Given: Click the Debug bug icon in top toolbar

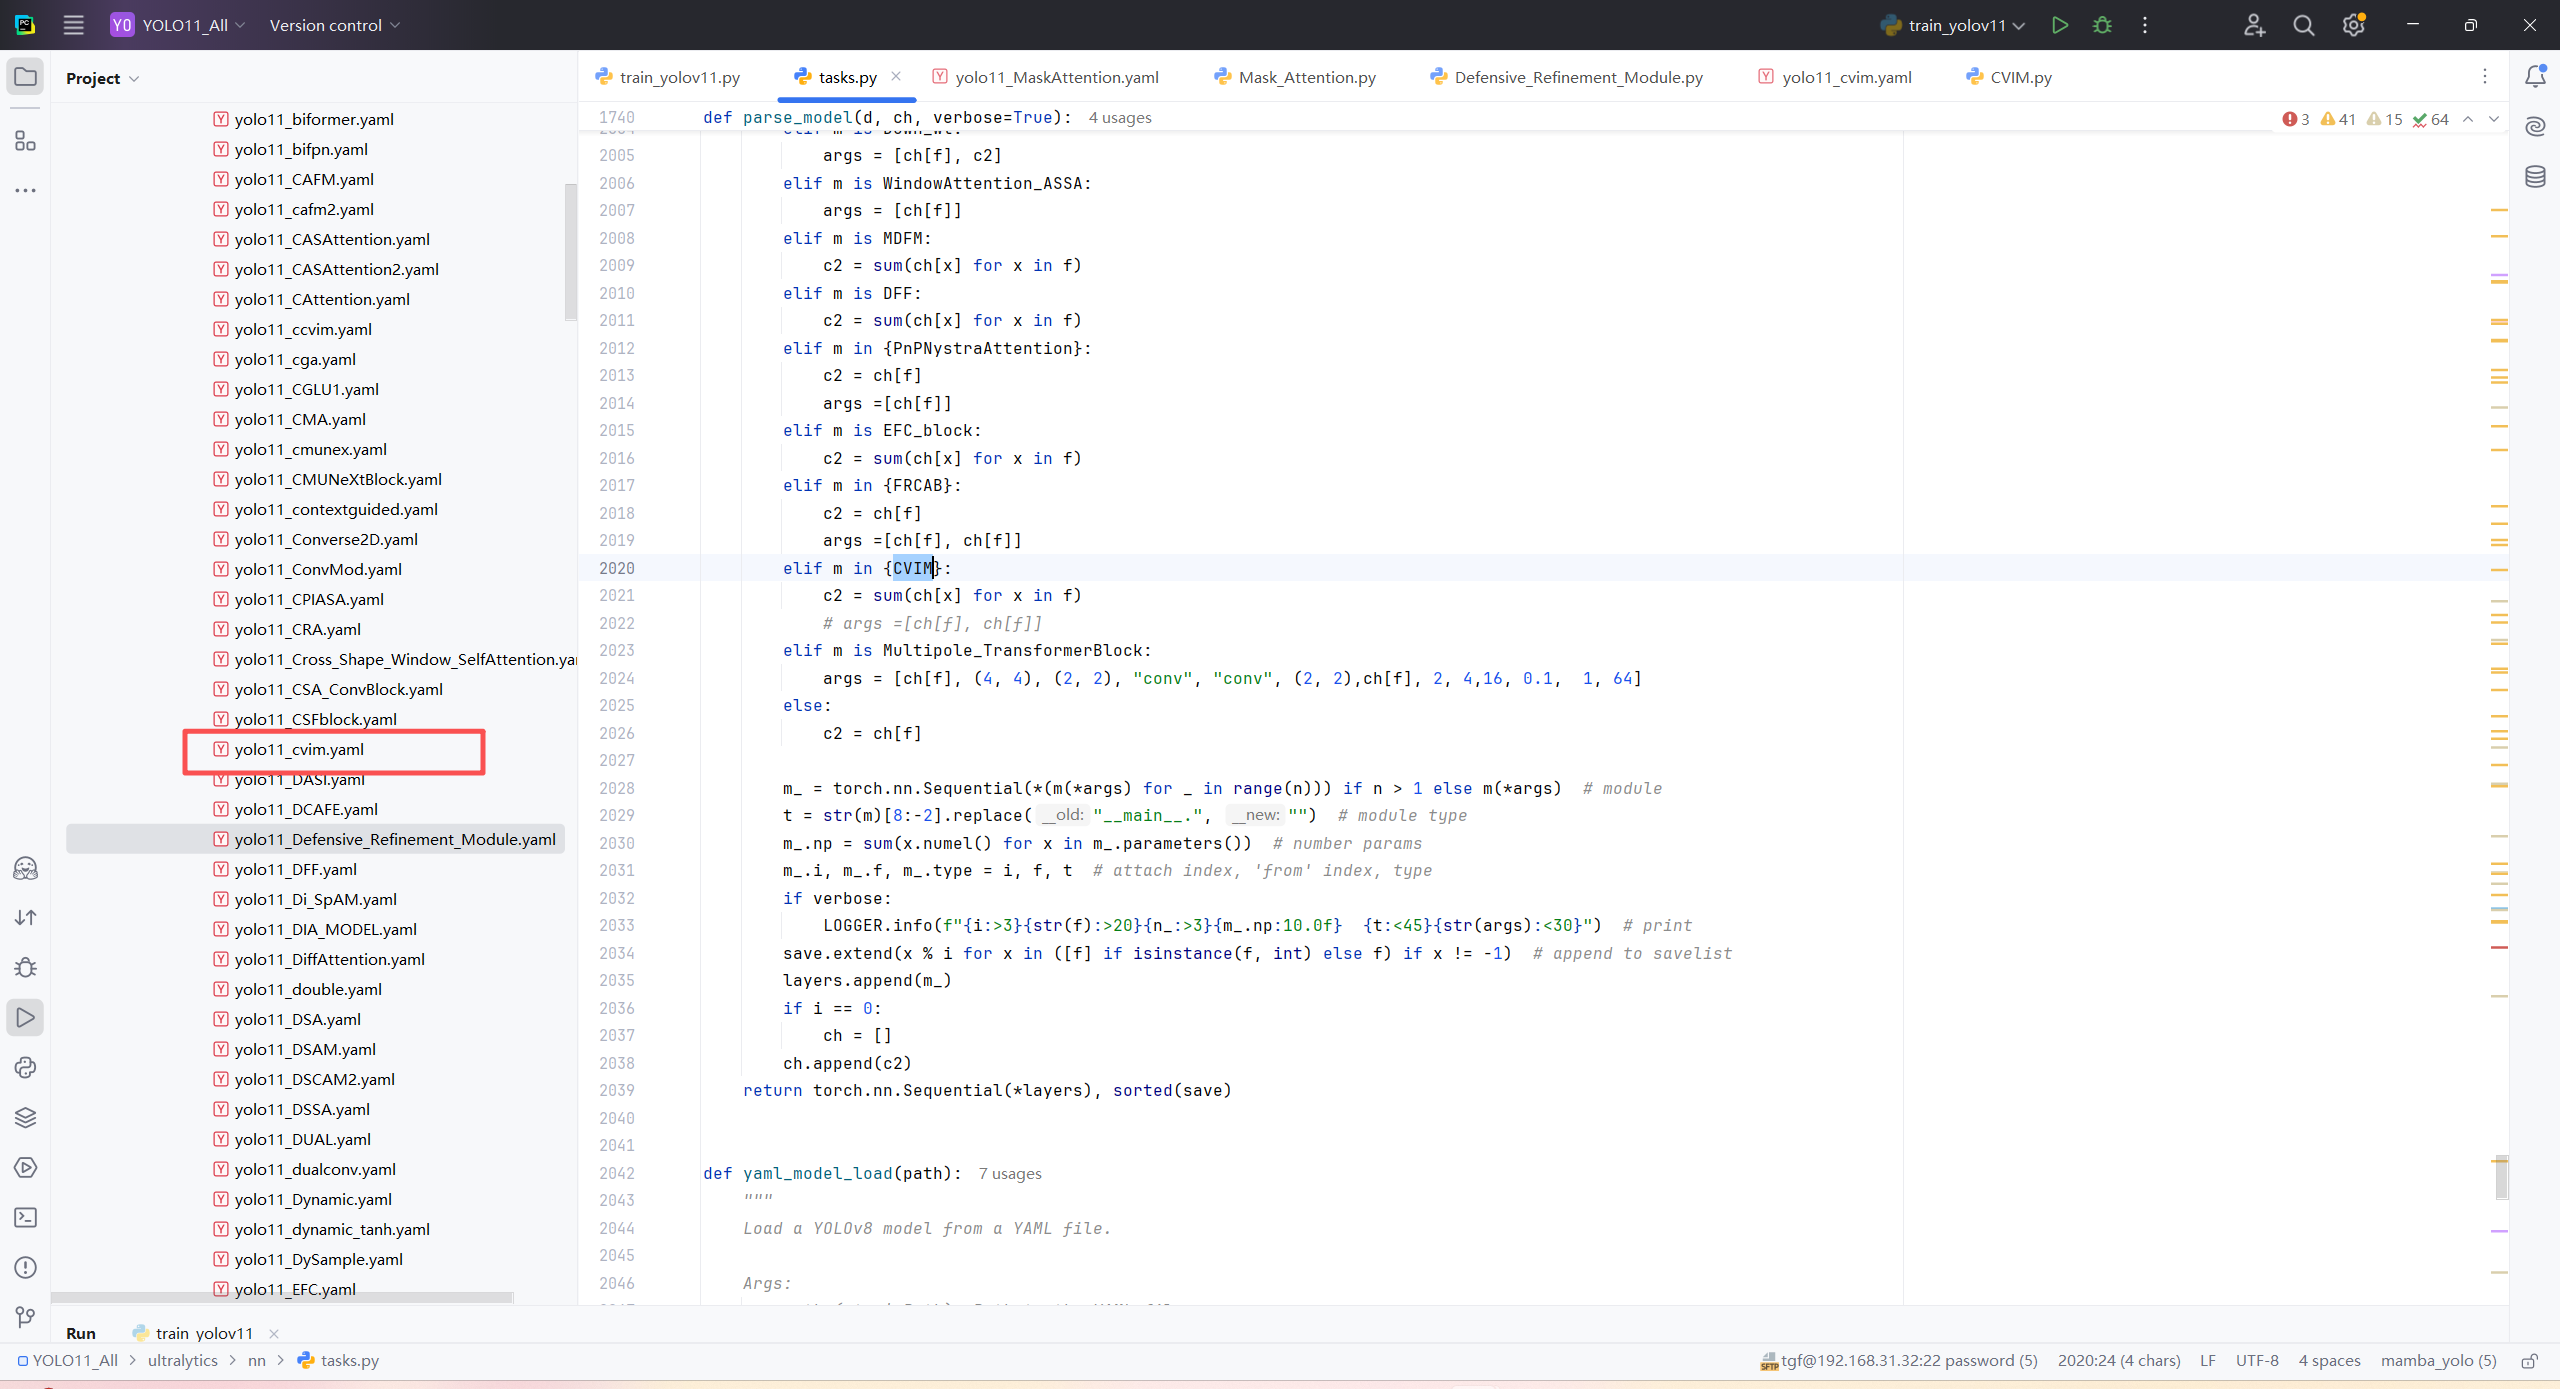Looking at the screenshot, I should (x=2102, y=25).
